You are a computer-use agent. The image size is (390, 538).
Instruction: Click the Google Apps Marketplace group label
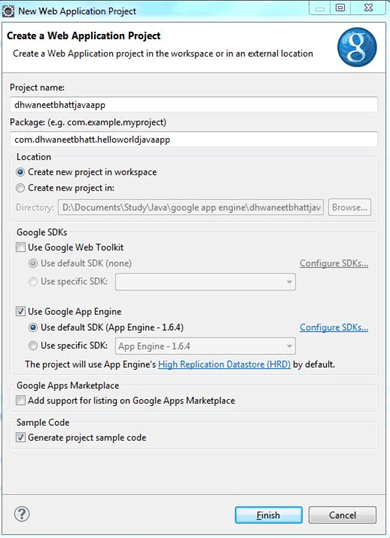coord(68,385)
